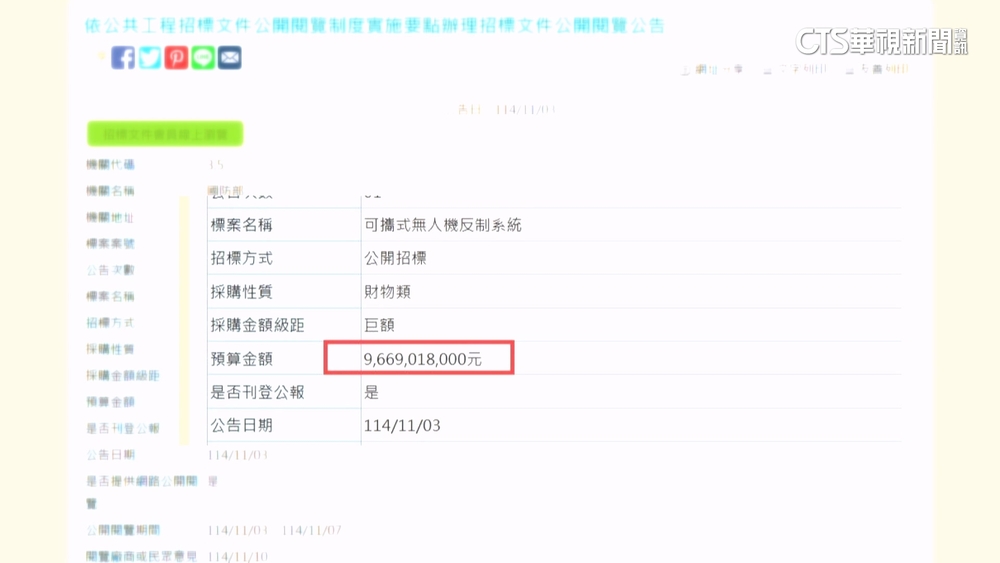
Task: Click the green bid-document browse button
Action: click(165, 134)
